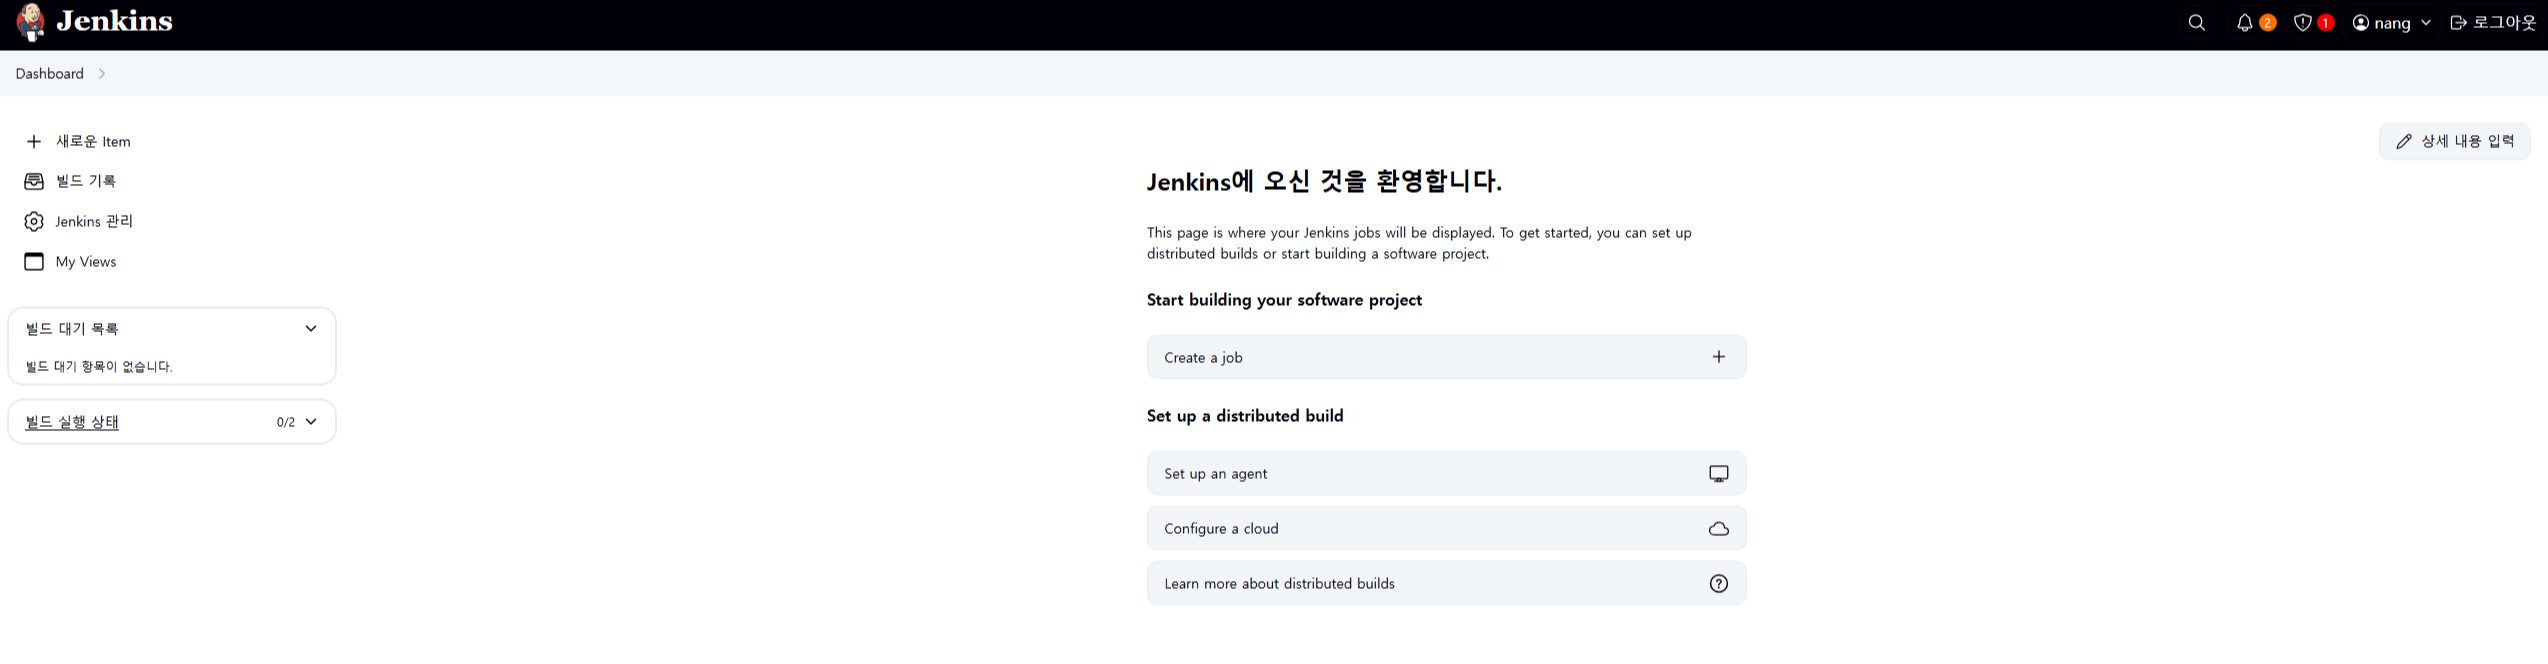Click the 로그아웃 logout button
Screen dimensions: 2548x664
point(2492,23)
